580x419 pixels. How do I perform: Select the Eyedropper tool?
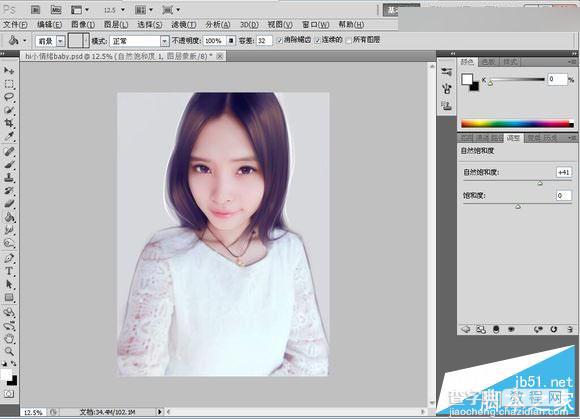click(x=9, y=136)
